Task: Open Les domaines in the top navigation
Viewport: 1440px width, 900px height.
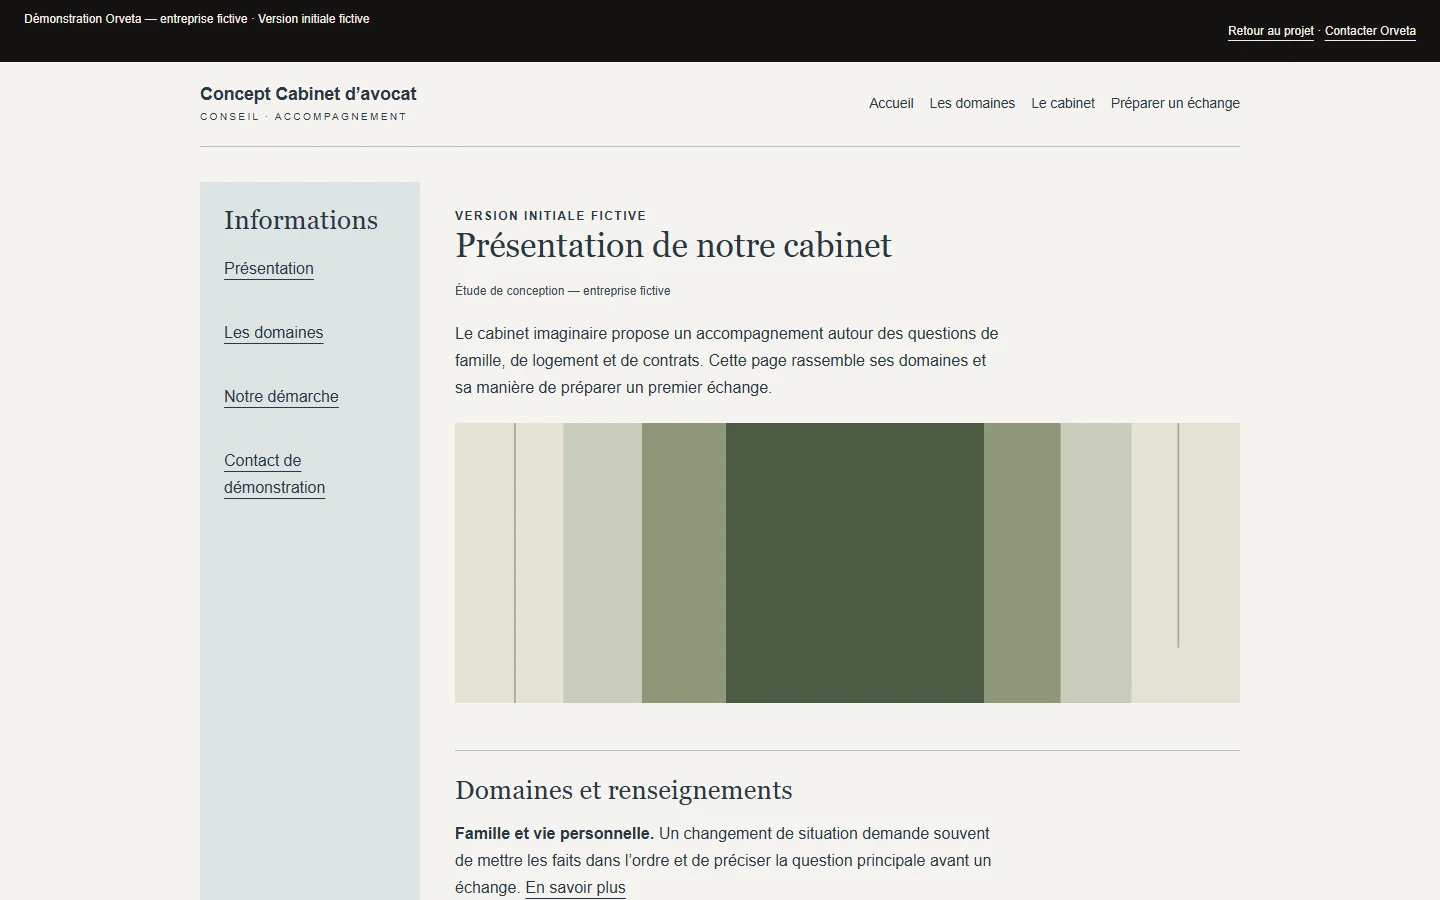Action: (x=972, y=103)
